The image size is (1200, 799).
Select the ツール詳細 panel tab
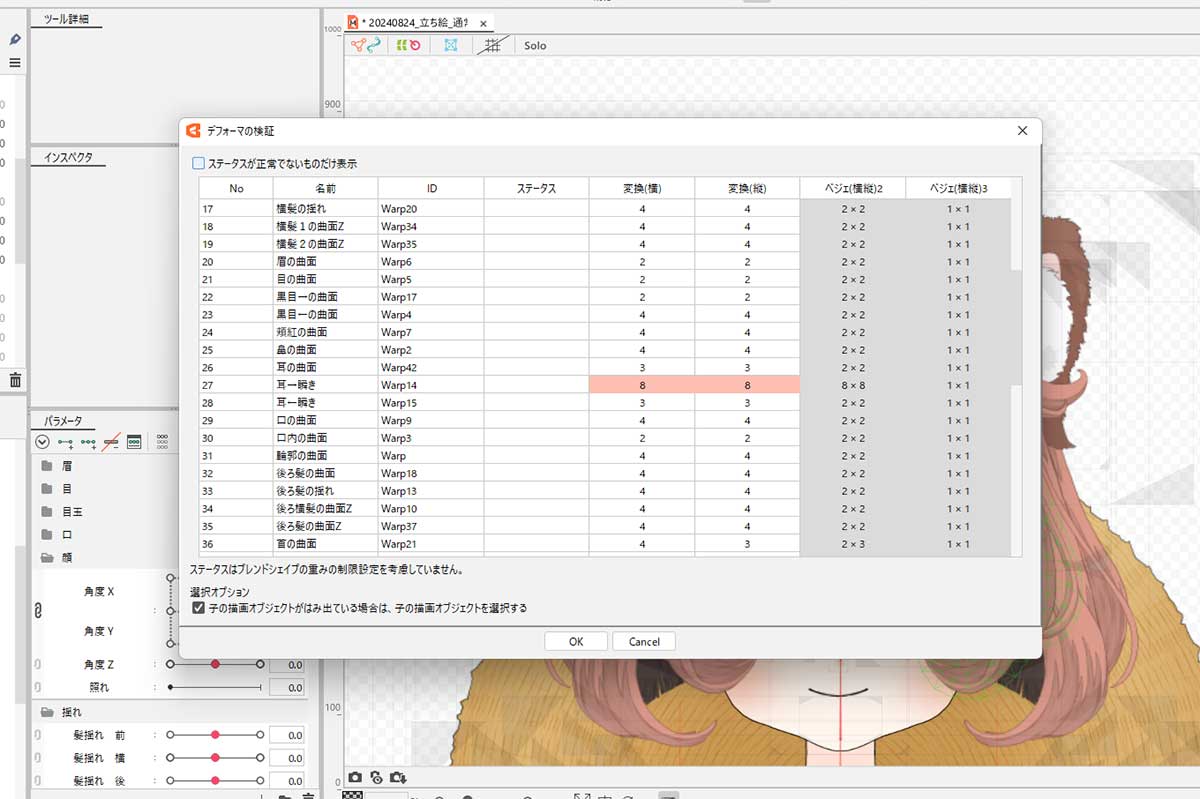[x=68, y=20]
